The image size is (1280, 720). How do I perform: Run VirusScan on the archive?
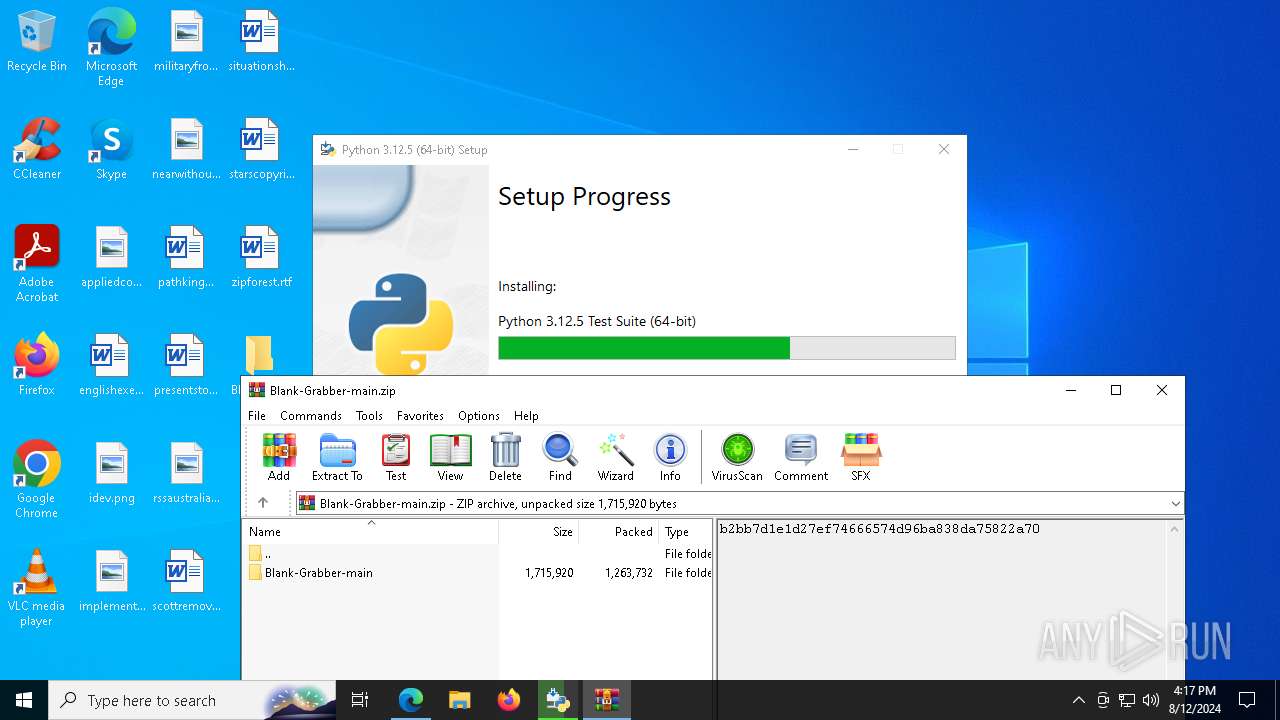(x=737, y=458)
